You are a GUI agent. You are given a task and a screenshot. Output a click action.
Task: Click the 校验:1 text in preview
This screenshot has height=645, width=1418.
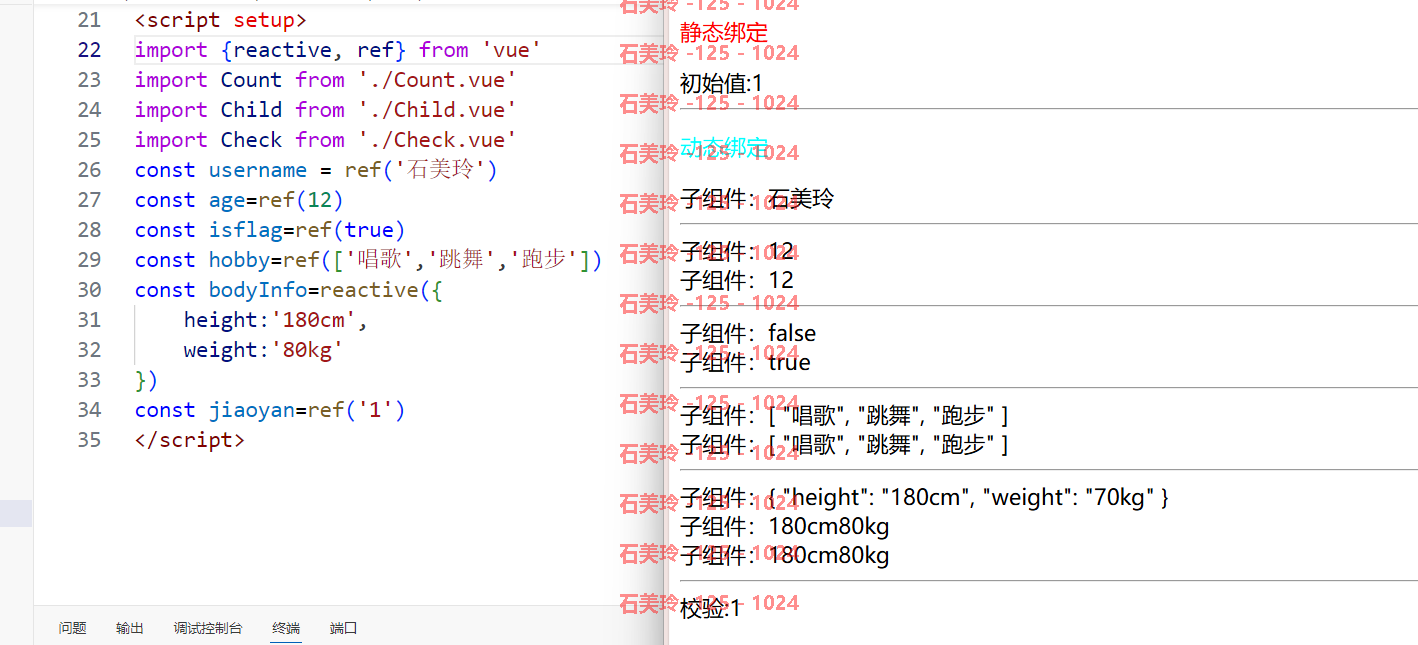(x=711, y=608)
